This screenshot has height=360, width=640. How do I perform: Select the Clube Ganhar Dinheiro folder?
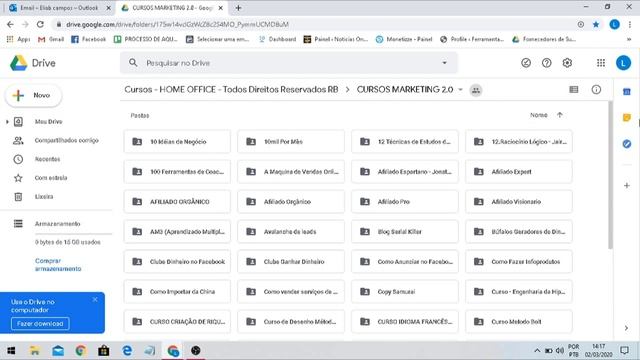[291, 262]
